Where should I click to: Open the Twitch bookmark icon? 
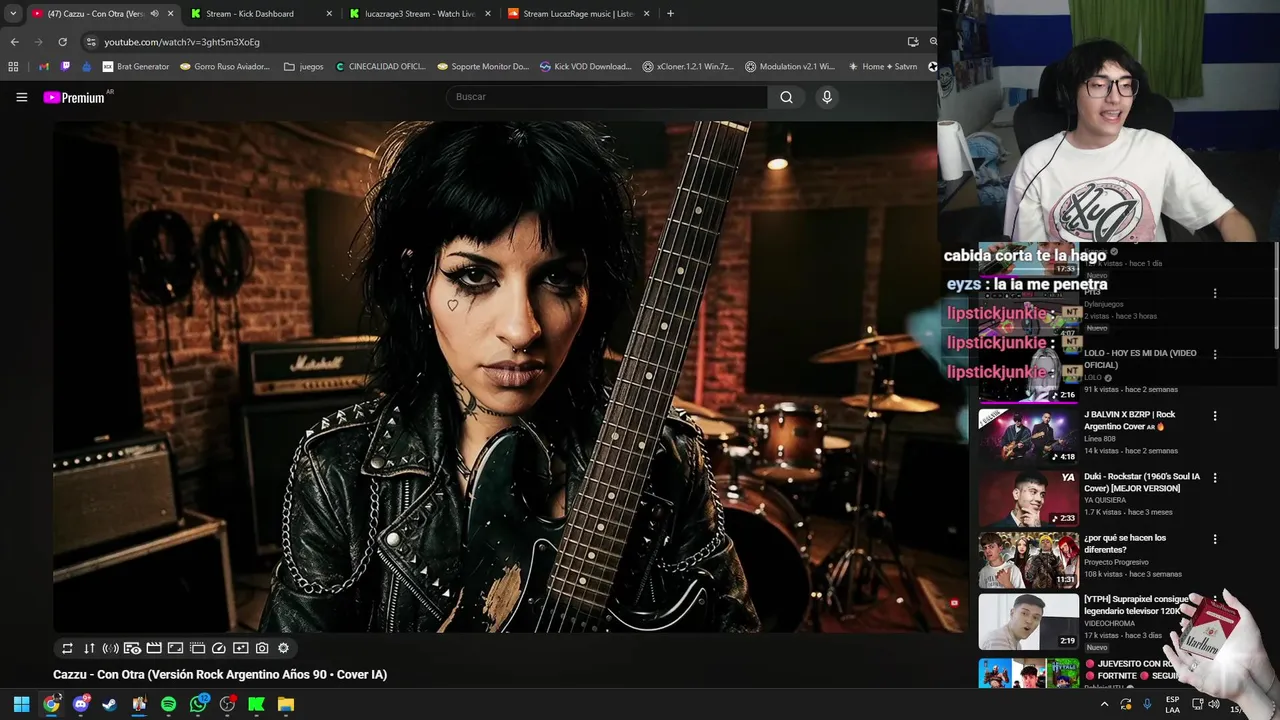click(x=66, y=67)
